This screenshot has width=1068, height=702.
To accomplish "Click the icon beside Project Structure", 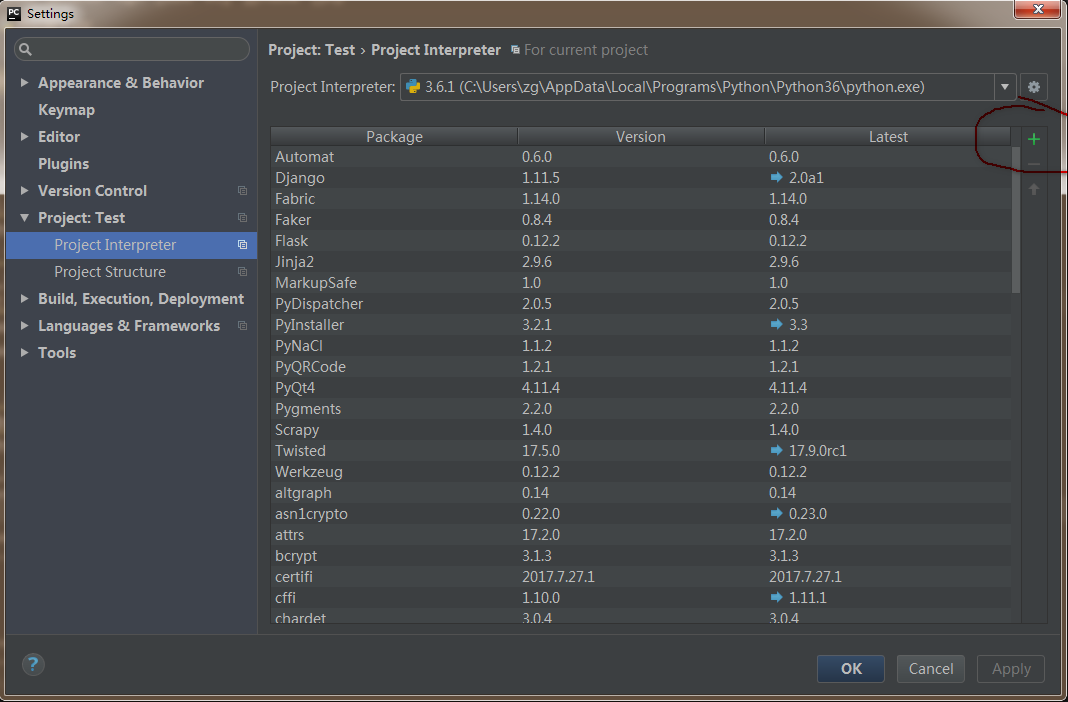I will click(242, 272).
